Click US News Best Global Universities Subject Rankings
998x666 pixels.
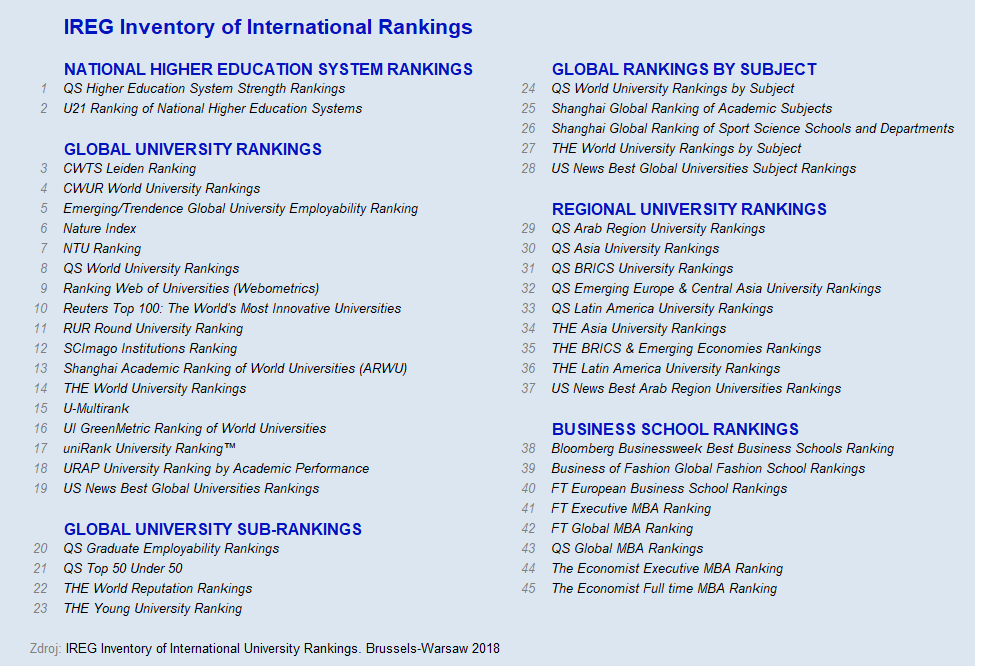(703, 169)
